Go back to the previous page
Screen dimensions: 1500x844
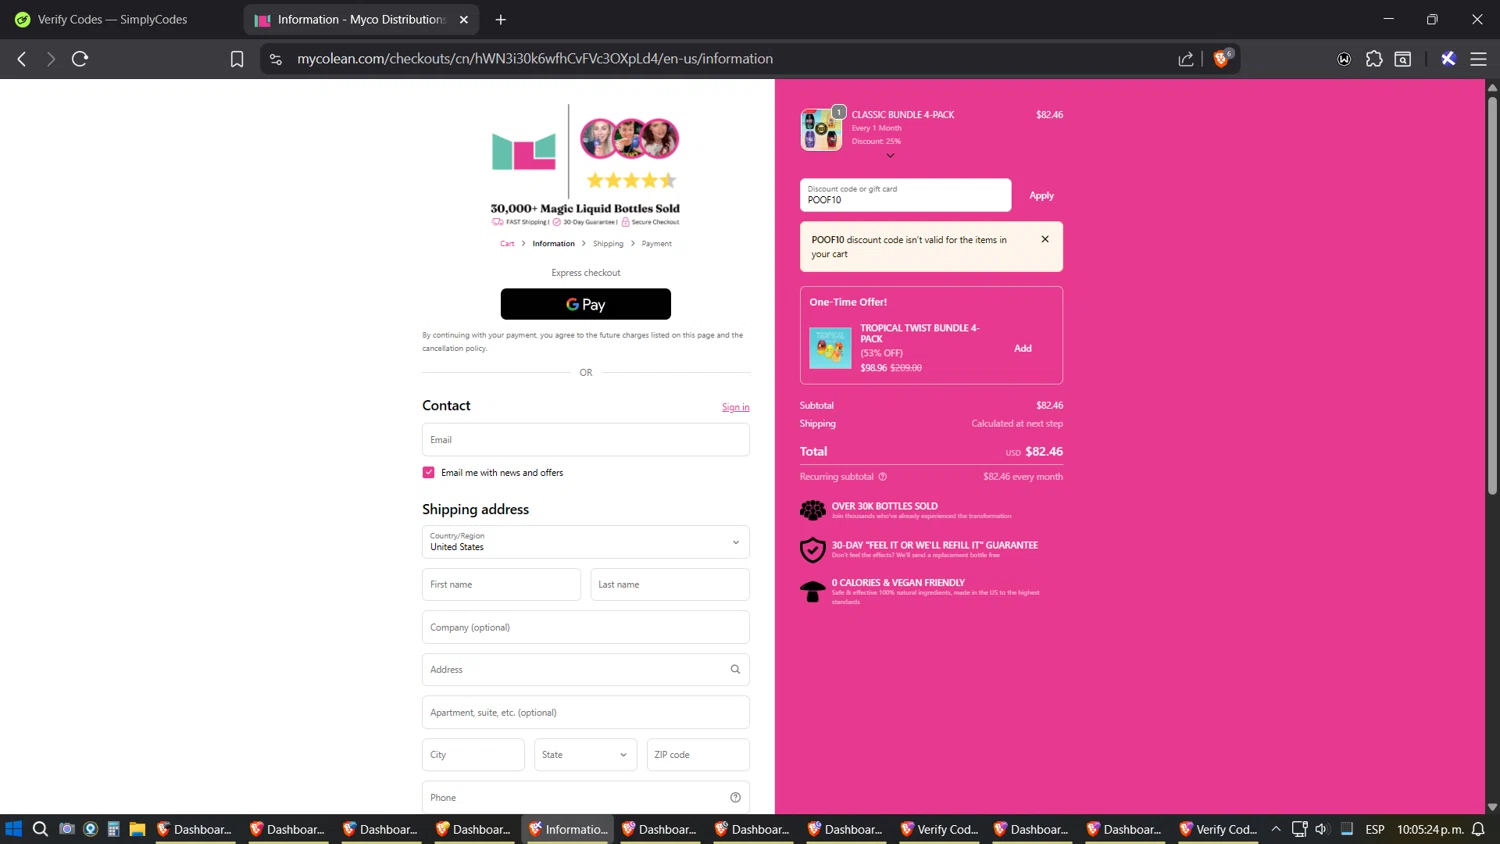click(x=21, y=59)
